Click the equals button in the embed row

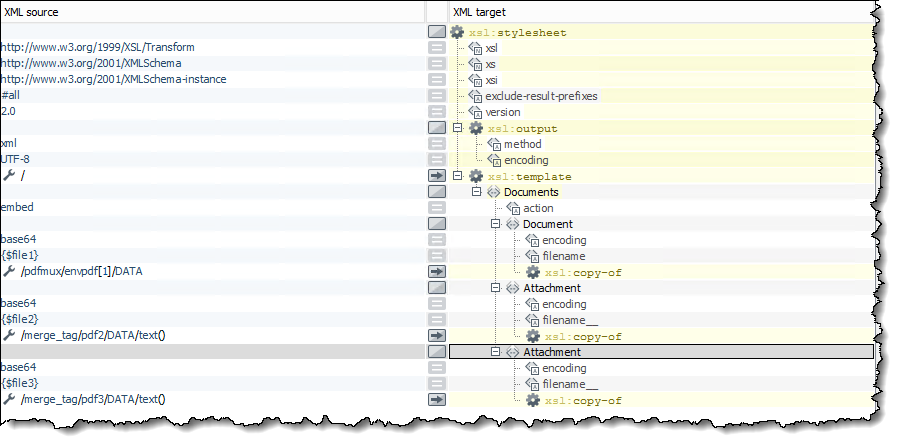(437, 208)
